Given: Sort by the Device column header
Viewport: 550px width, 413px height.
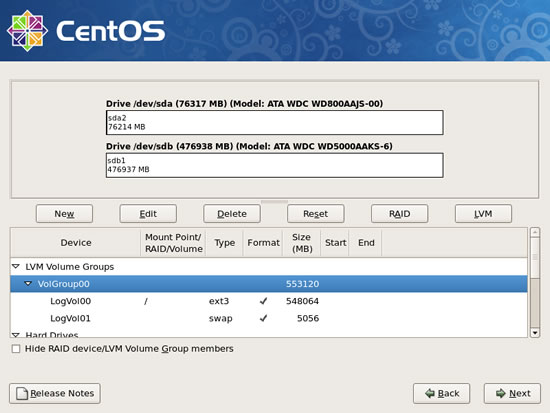Looking at the screenshot, I should tap(76, 243).
